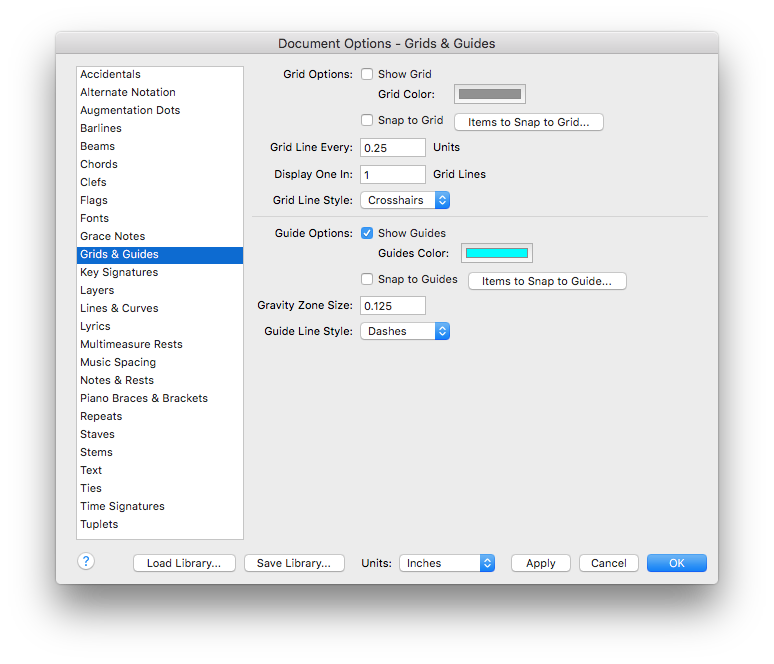Viewport: 774px width, 664px height.
Task: Select Piano Braces & Brackets category
Action: 159,398
